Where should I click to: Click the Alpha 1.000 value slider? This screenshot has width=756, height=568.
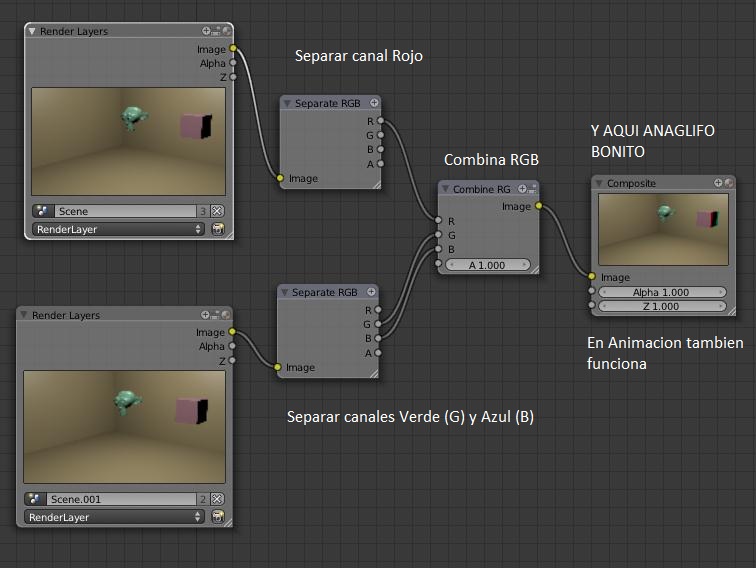[x=662, y=292]
